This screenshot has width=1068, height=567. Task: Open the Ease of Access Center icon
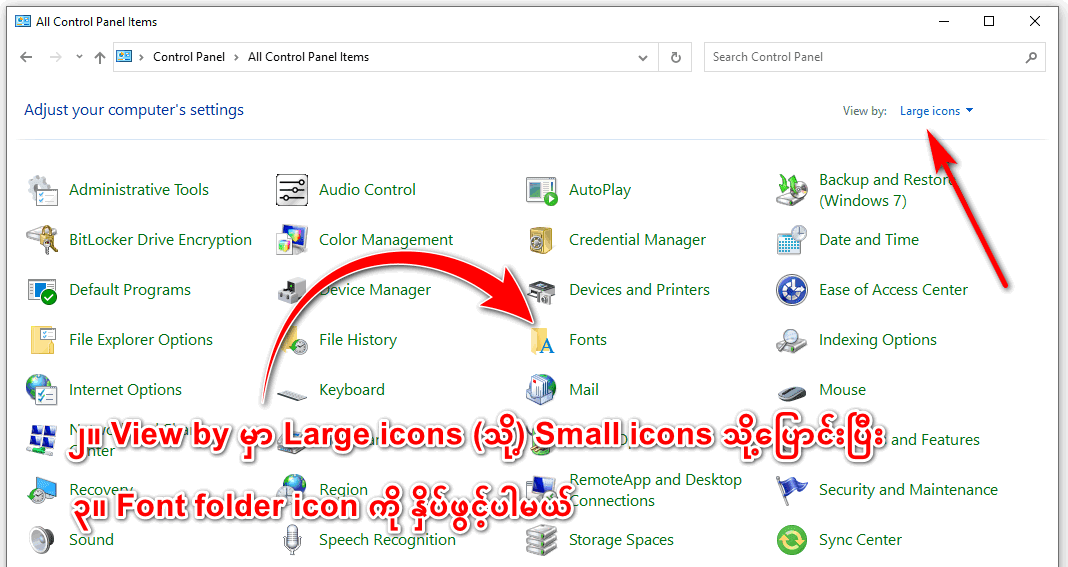coord(792,290)
